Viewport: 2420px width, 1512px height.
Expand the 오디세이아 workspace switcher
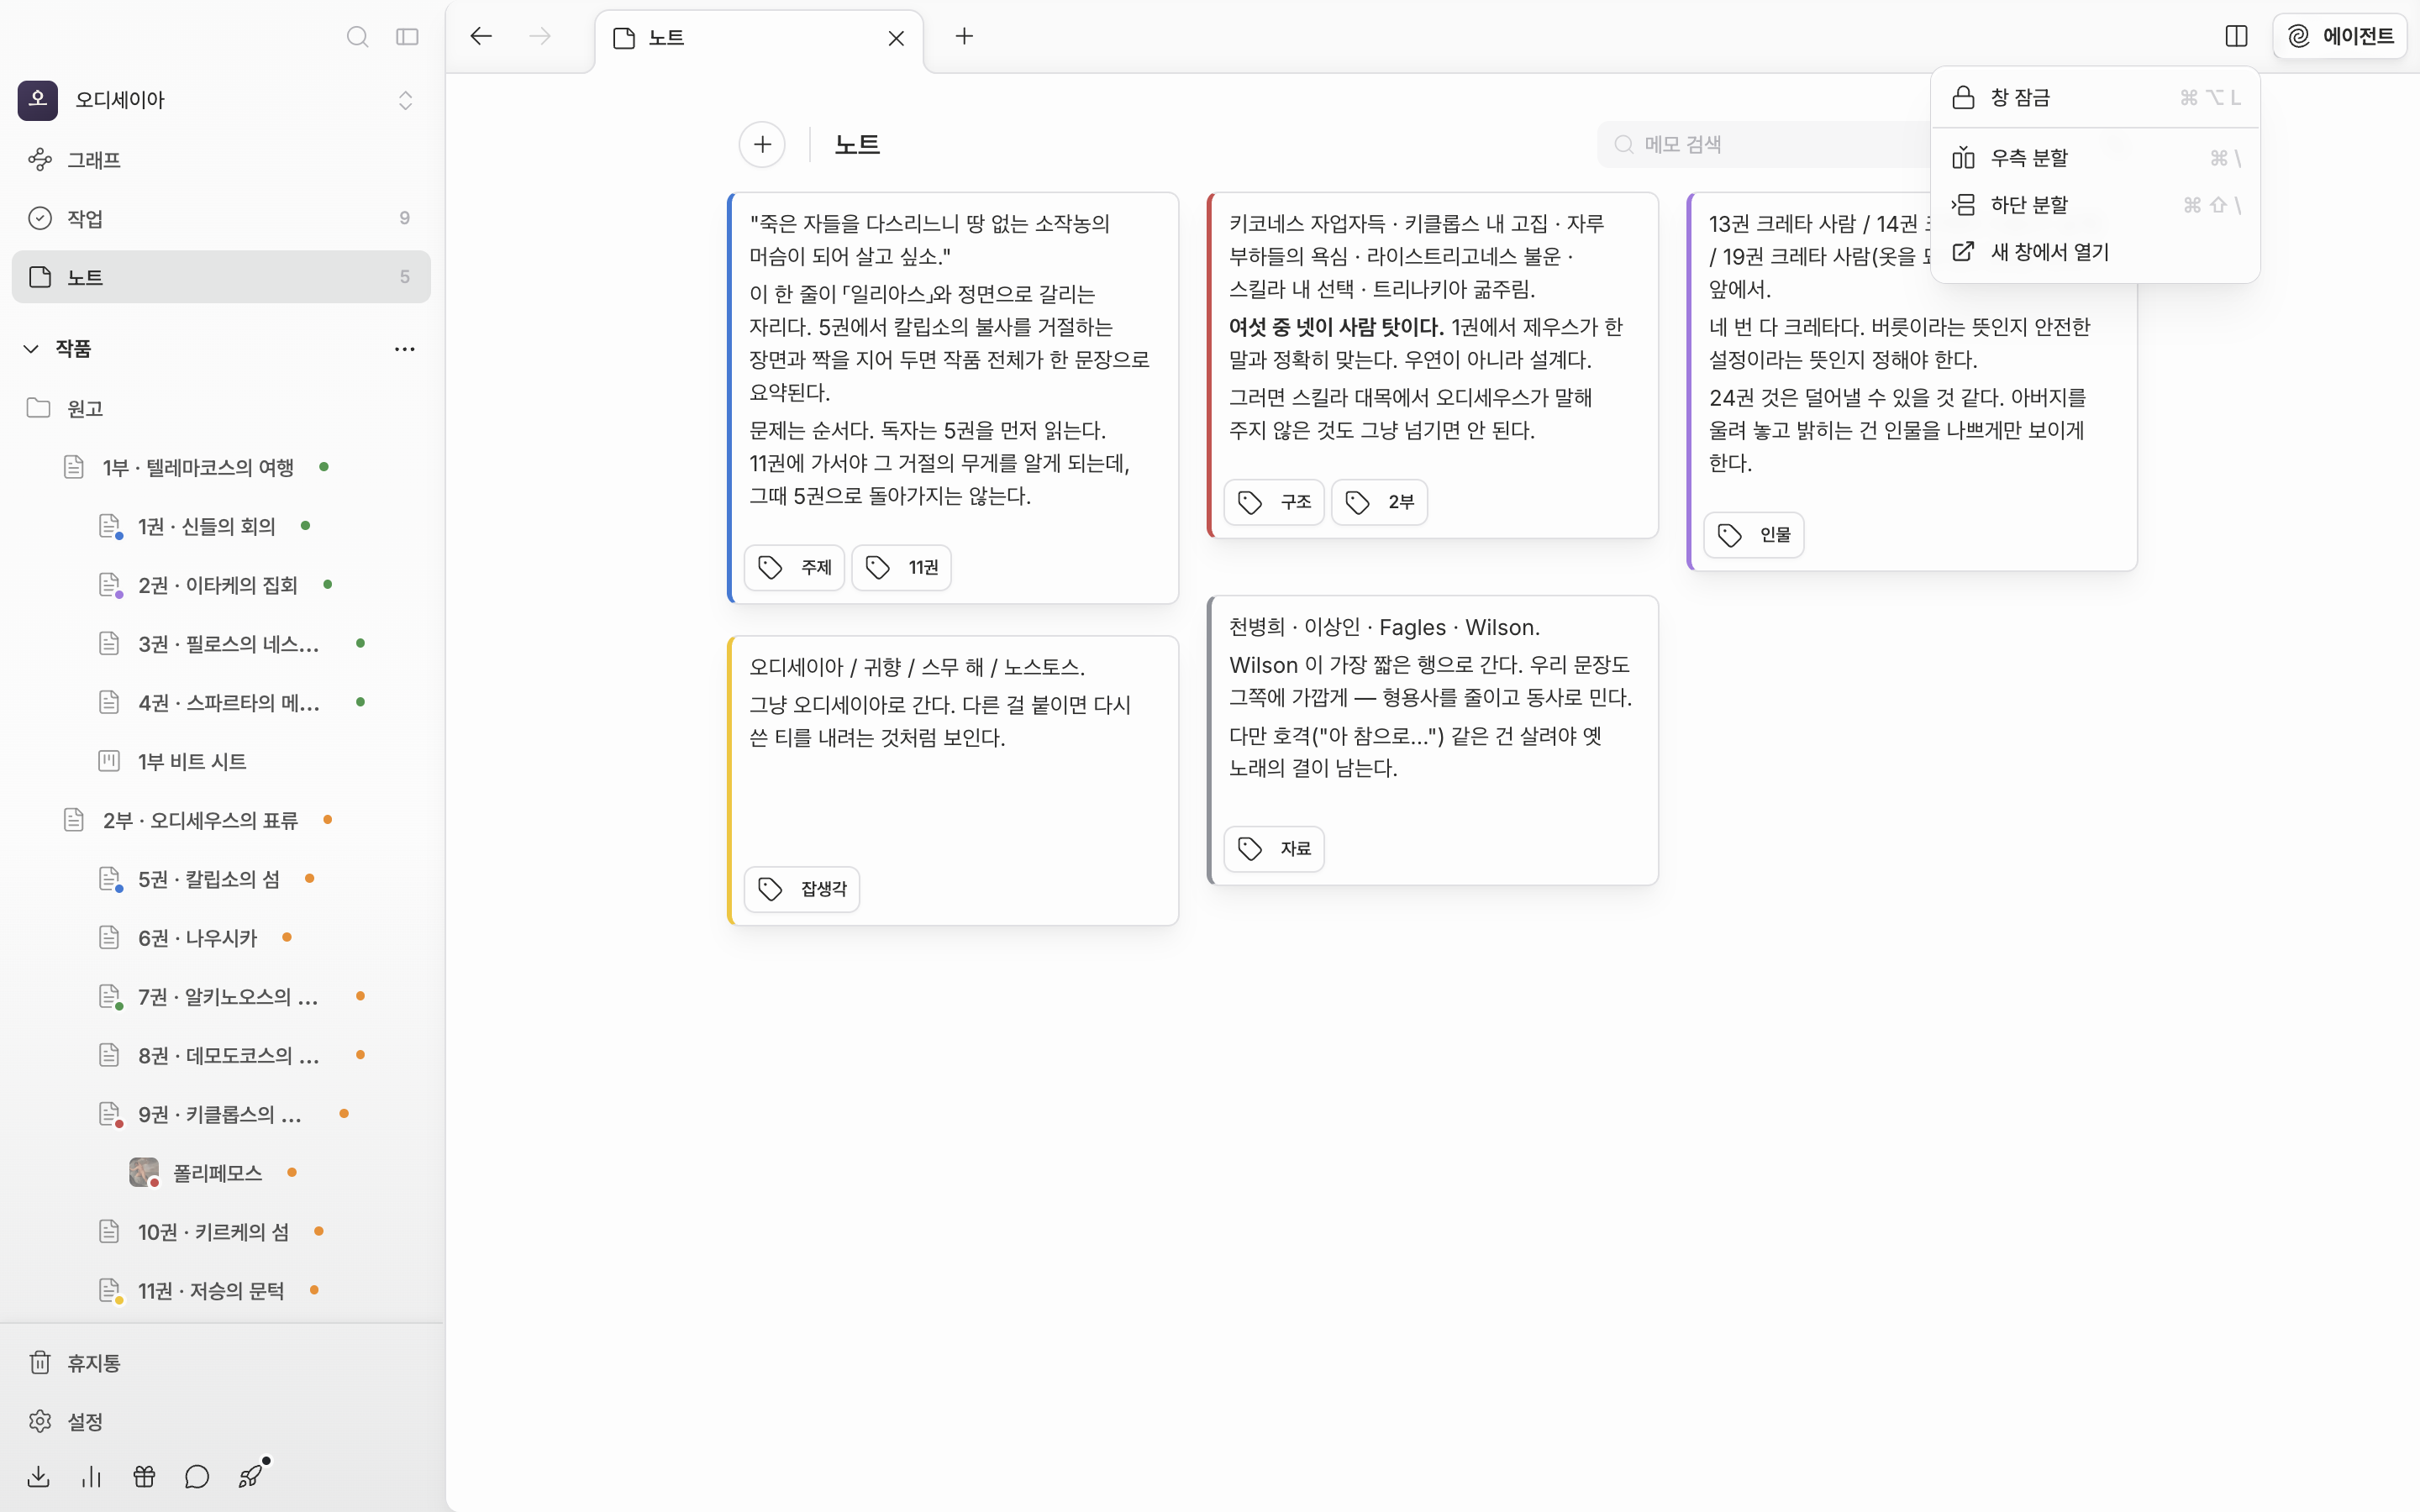coord(405,100)
